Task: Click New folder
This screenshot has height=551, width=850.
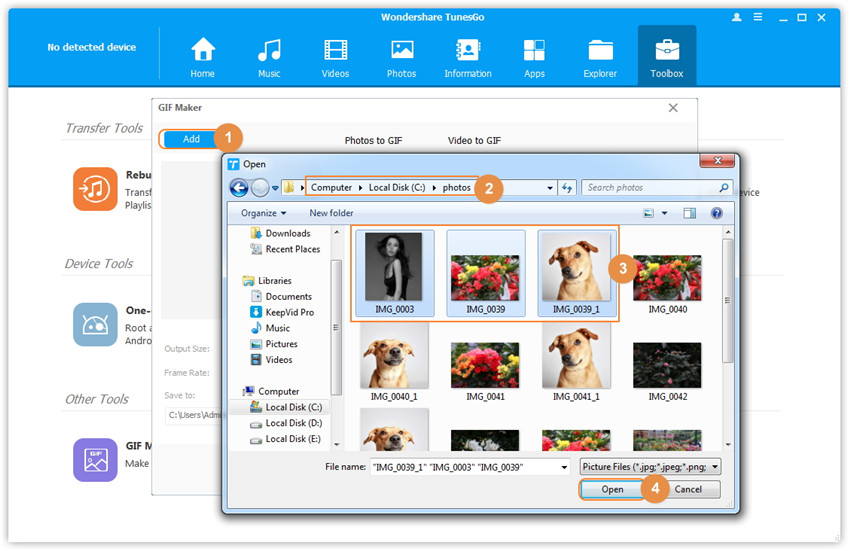Action: point(331,213)
